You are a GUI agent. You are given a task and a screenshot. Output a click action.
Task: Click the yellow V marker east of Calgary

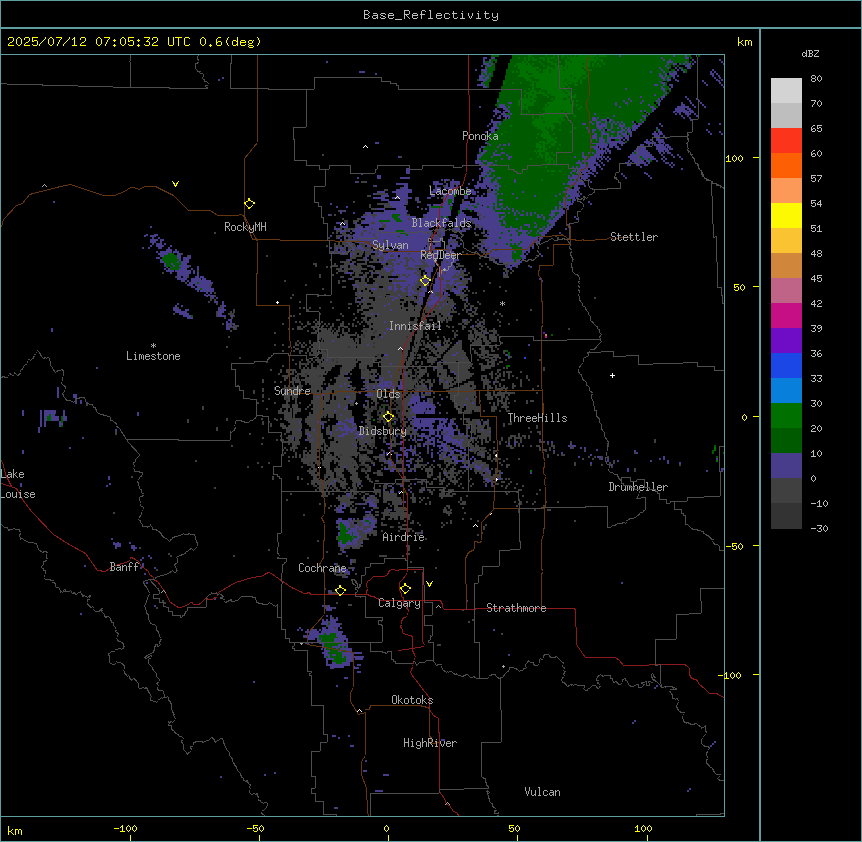[x=429, y=584]
